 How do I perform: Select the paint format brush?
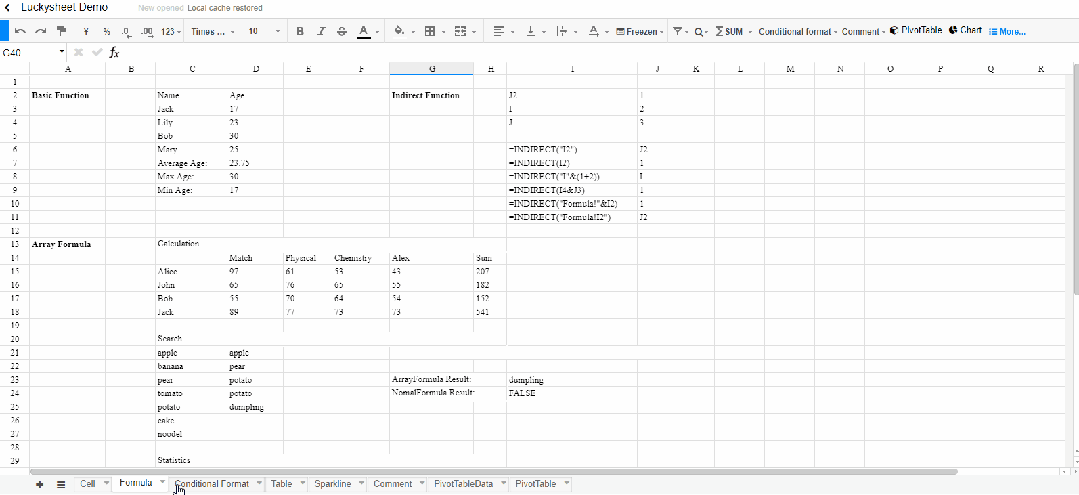pyautogui.click(x=62, y=32)
